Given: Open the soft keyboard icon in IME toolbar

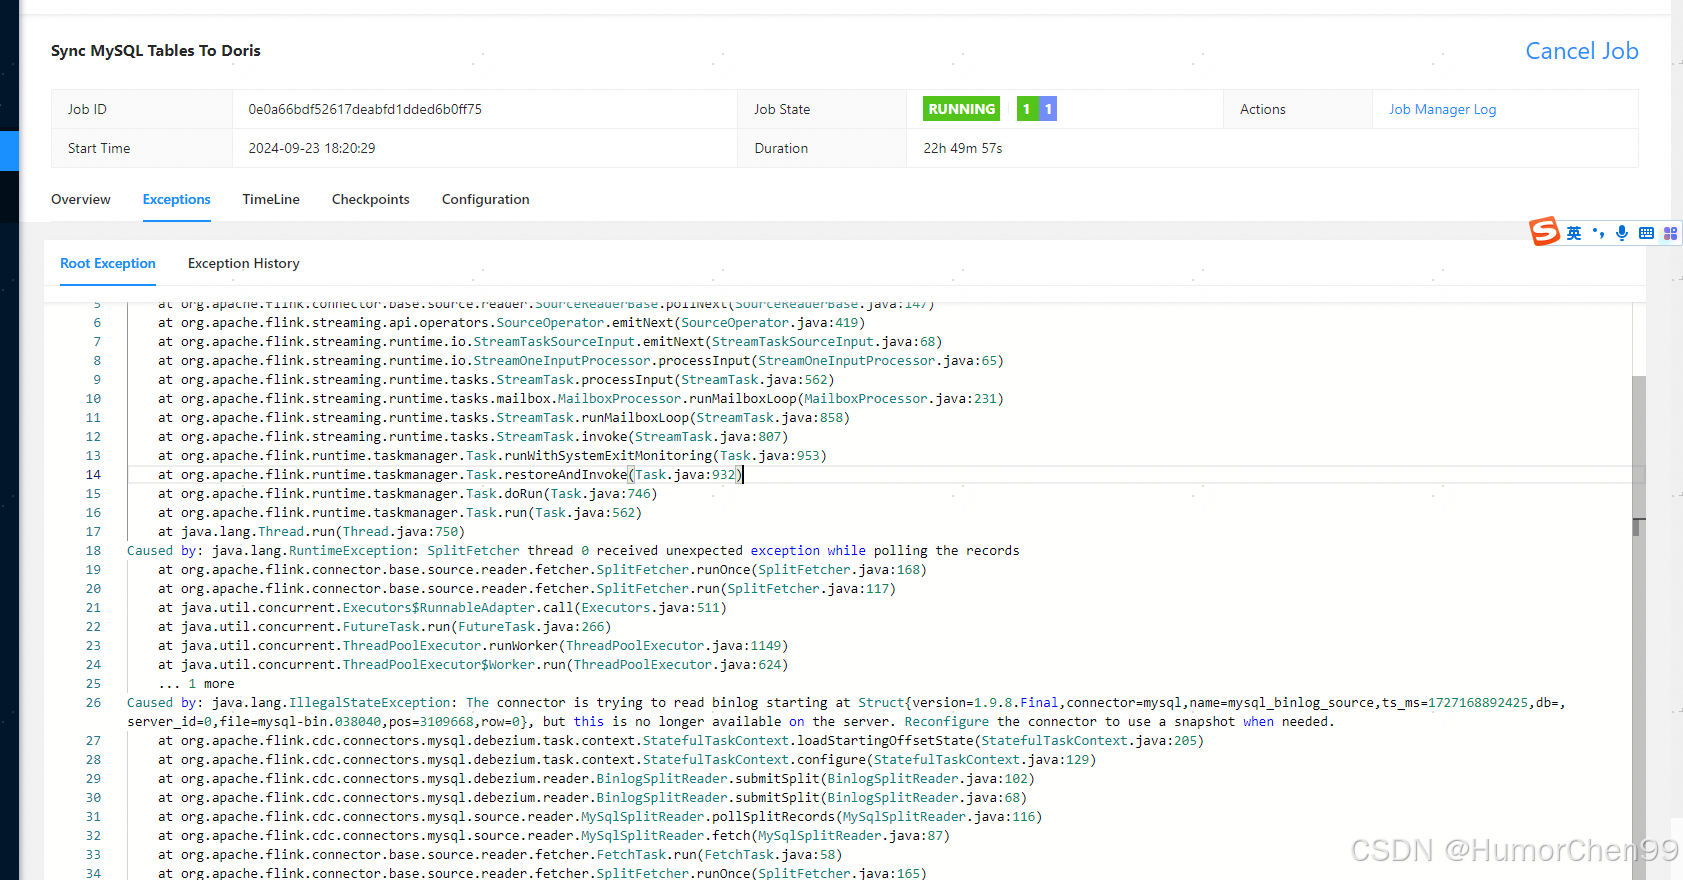Looking at the screenshot, I should click(1646, 233).
